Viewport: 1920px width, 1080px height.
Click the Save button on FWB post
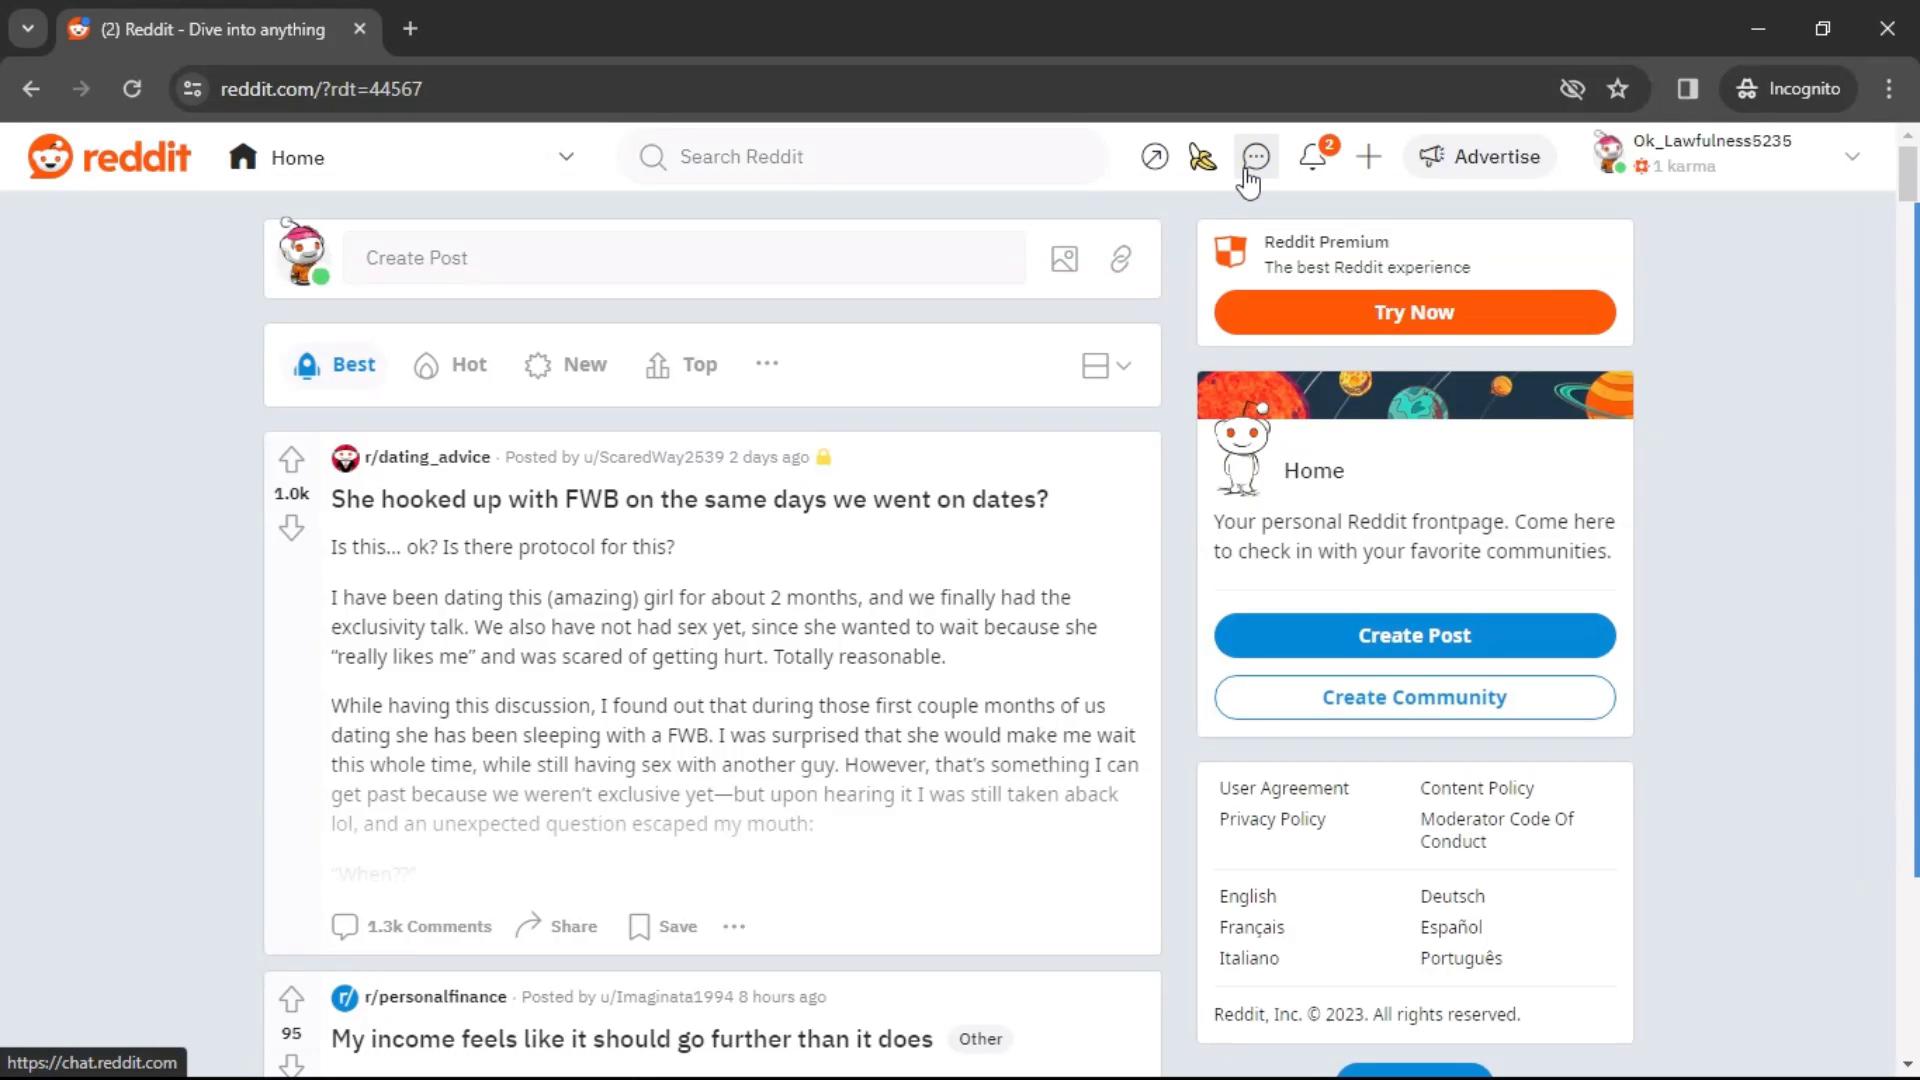click(662, 926)
